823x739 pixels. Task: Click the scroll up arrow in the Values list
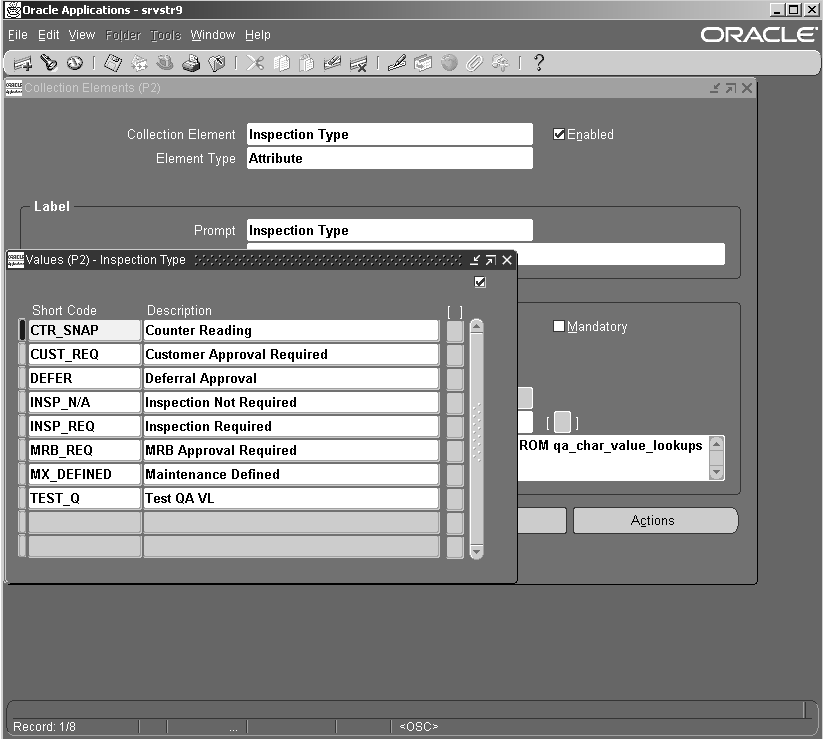(477, 326)
